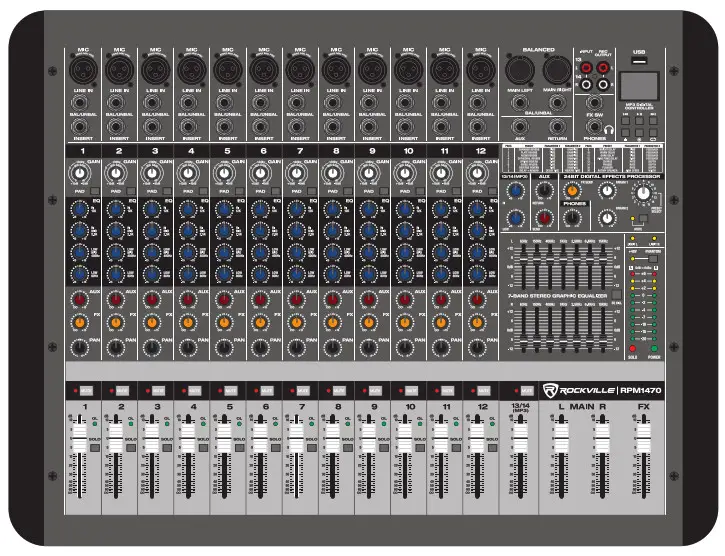This screenshot has width=725, height=556.
Task: Mute channel 5
Action: click(230, 391)
